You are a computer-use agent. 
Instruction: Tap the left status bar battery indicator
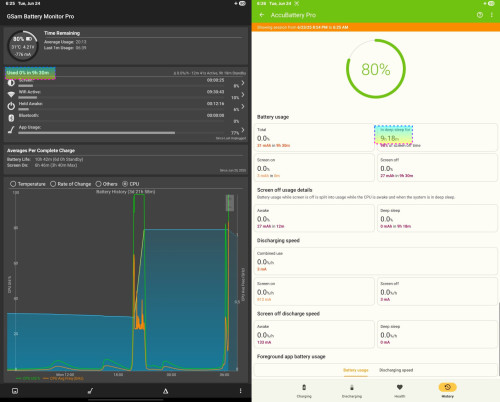(x=242, y=3)
